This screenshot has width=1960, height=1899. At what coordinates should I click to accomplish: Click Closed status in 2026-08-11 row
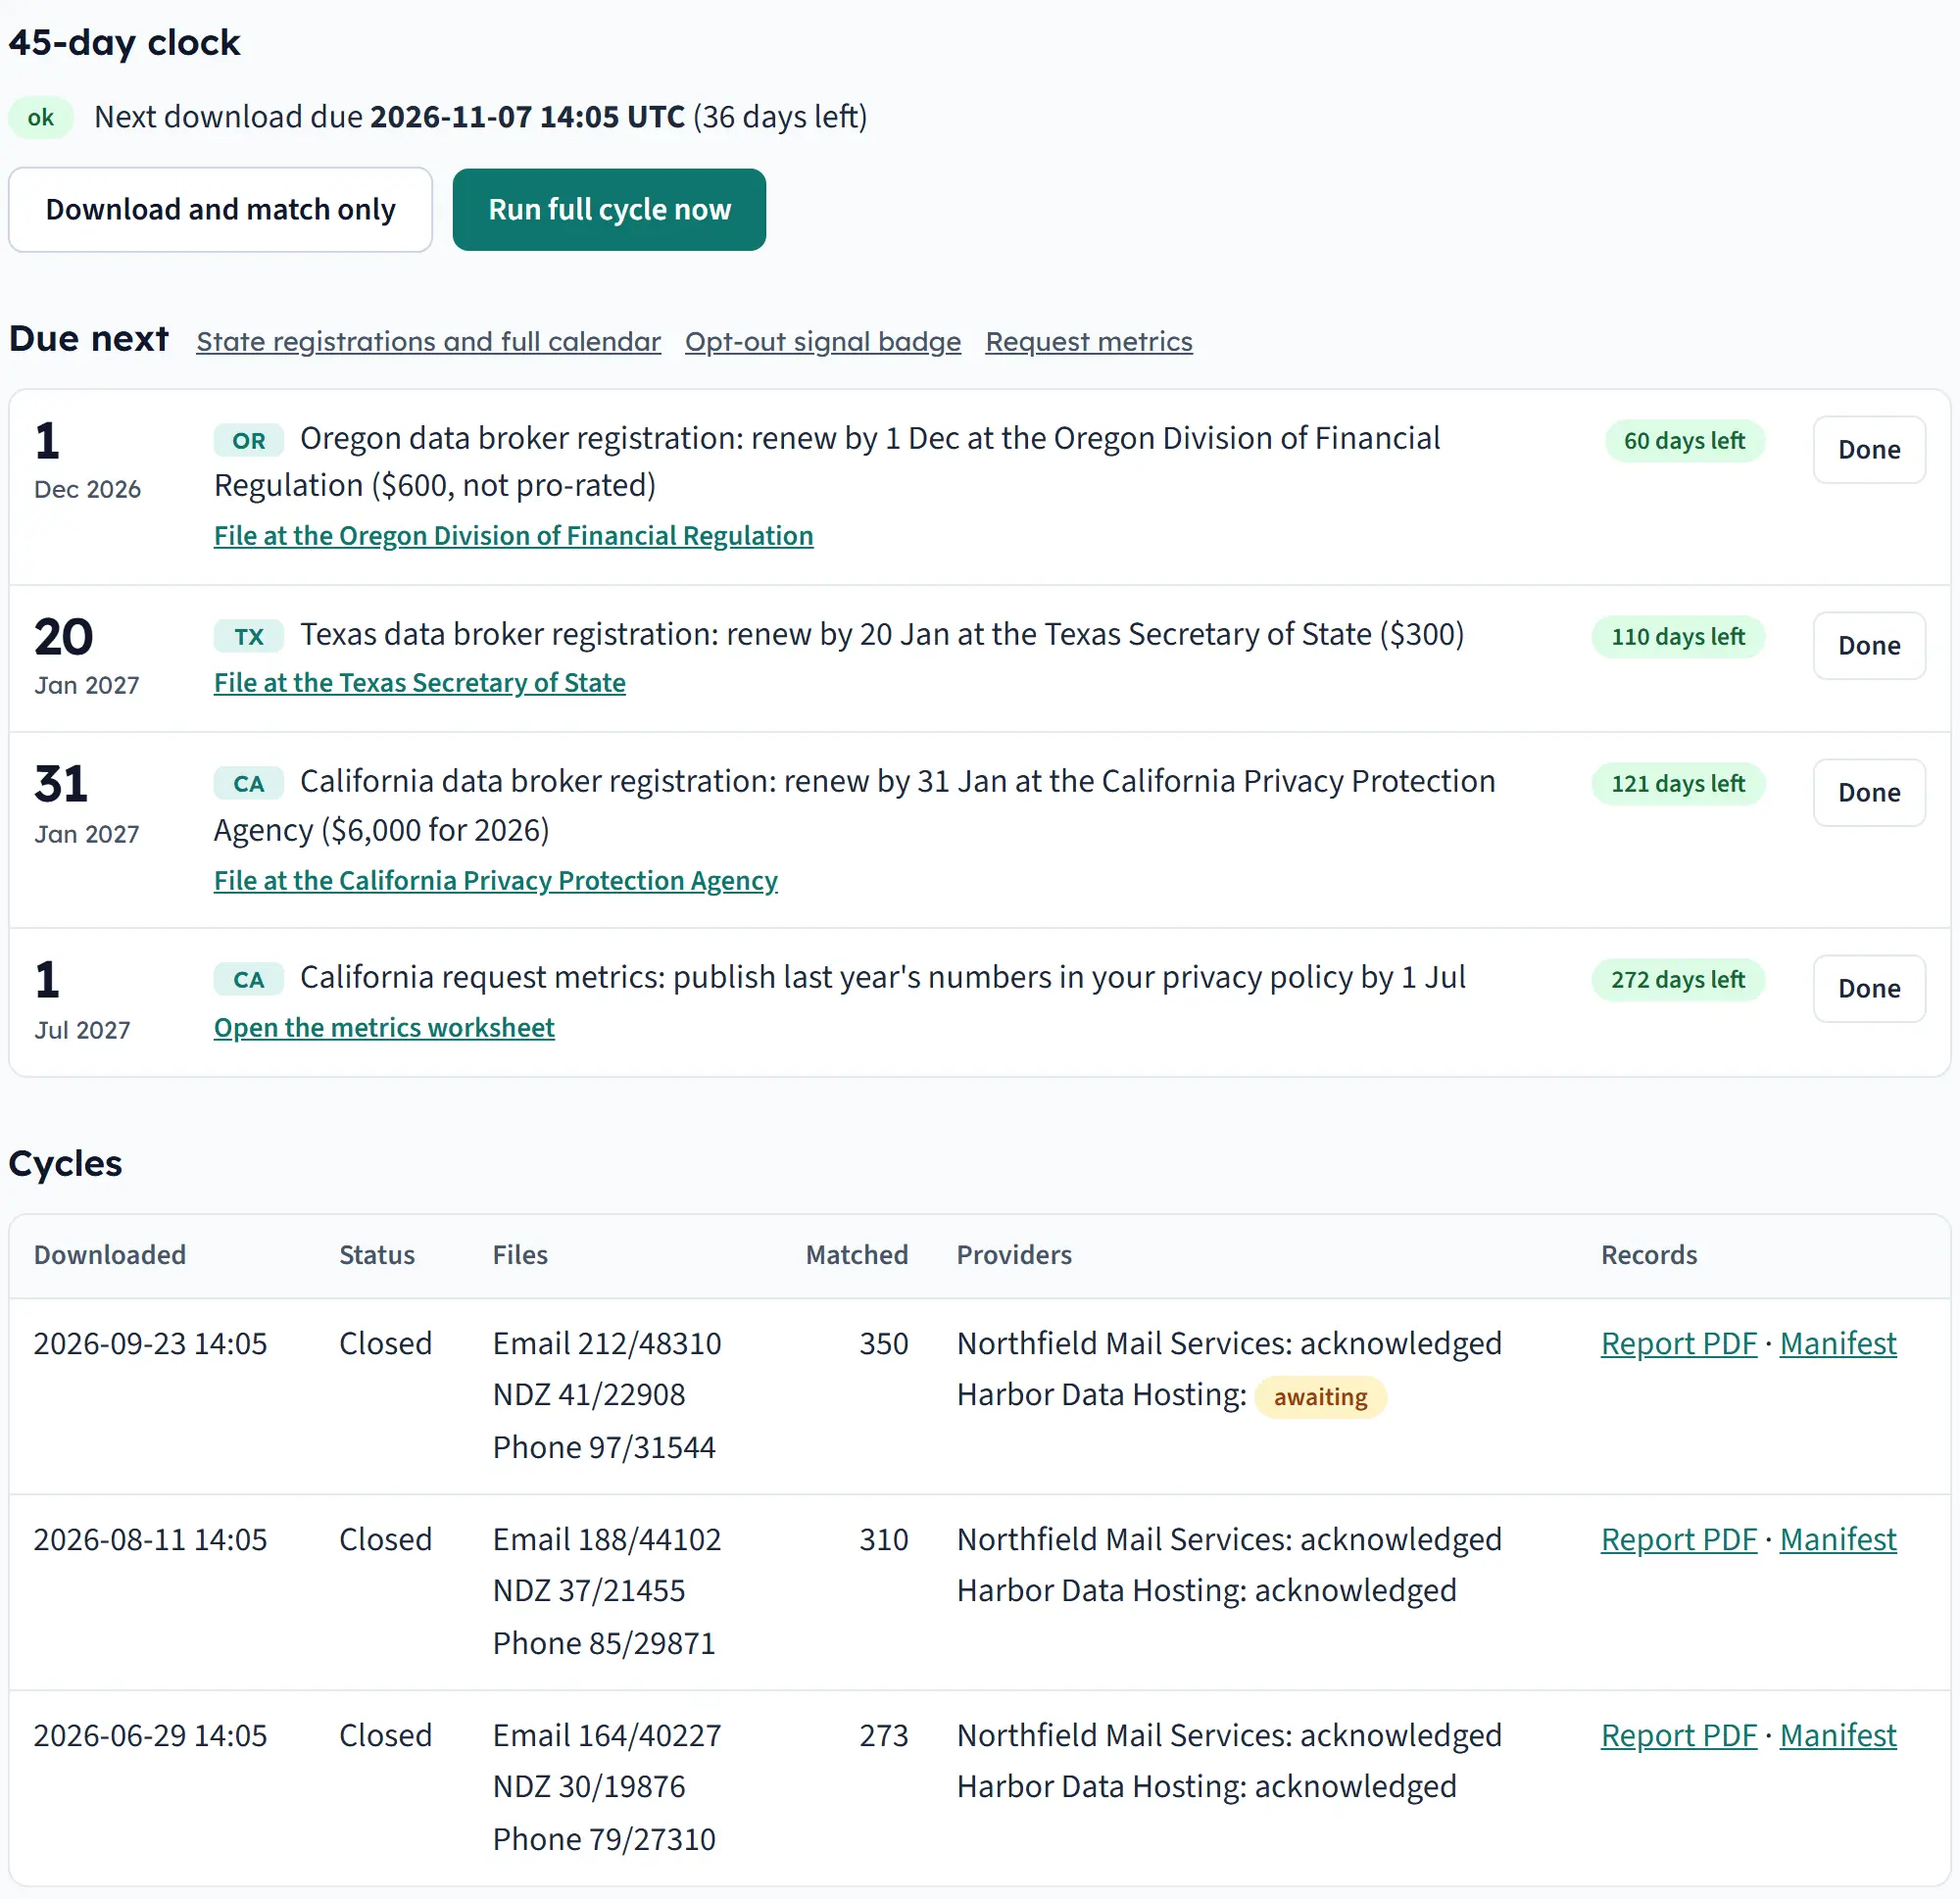(x=385, y=1539)
